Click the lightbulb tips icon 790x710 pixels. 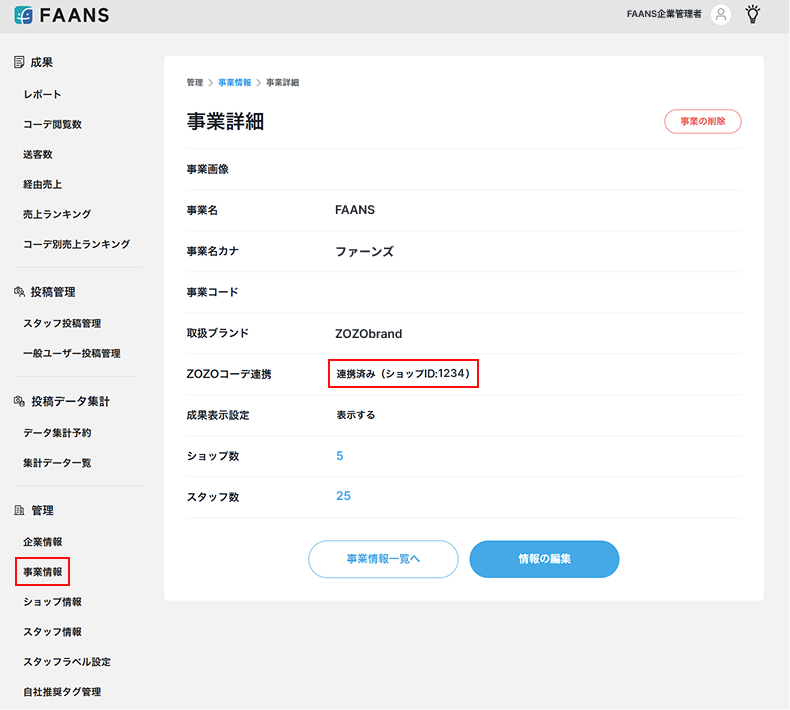coord(753,14)
